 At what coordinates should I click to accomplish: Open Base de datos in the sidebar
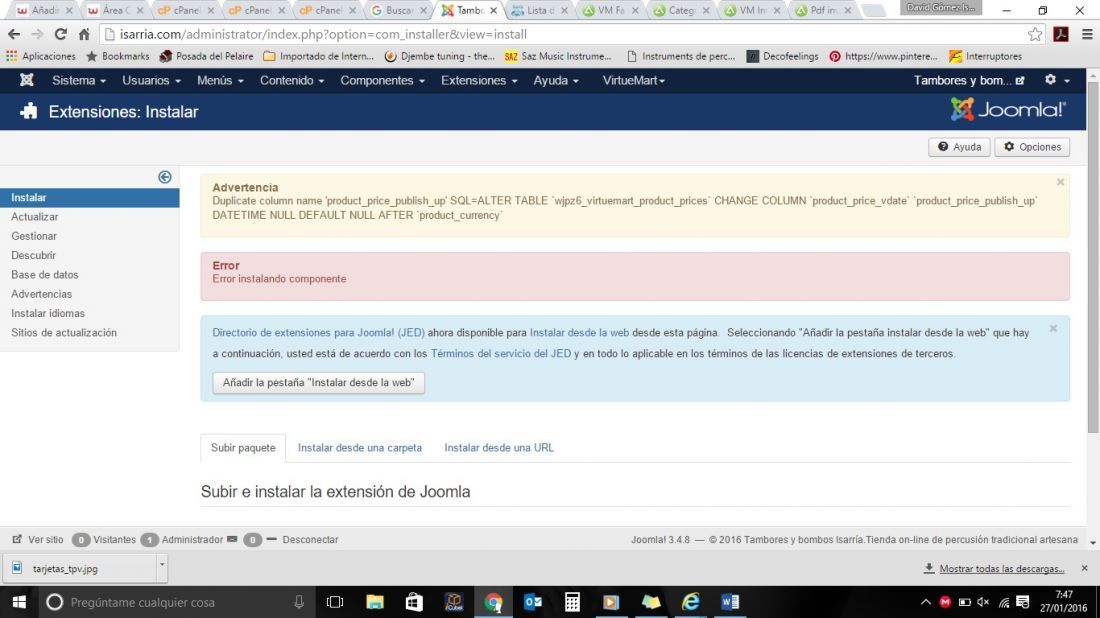click(44, 274)
